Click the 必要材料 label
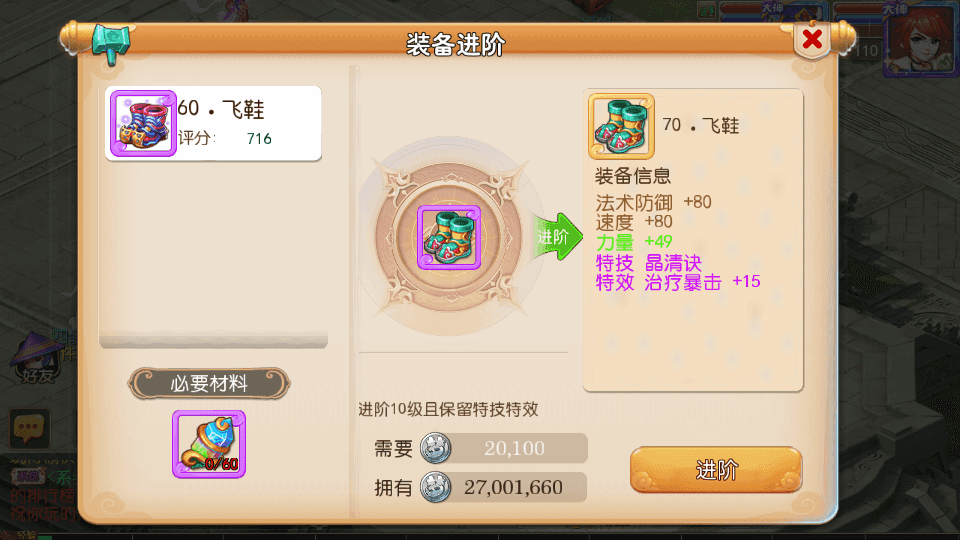Viewport: 960px width, 540px height. (209, 384)
